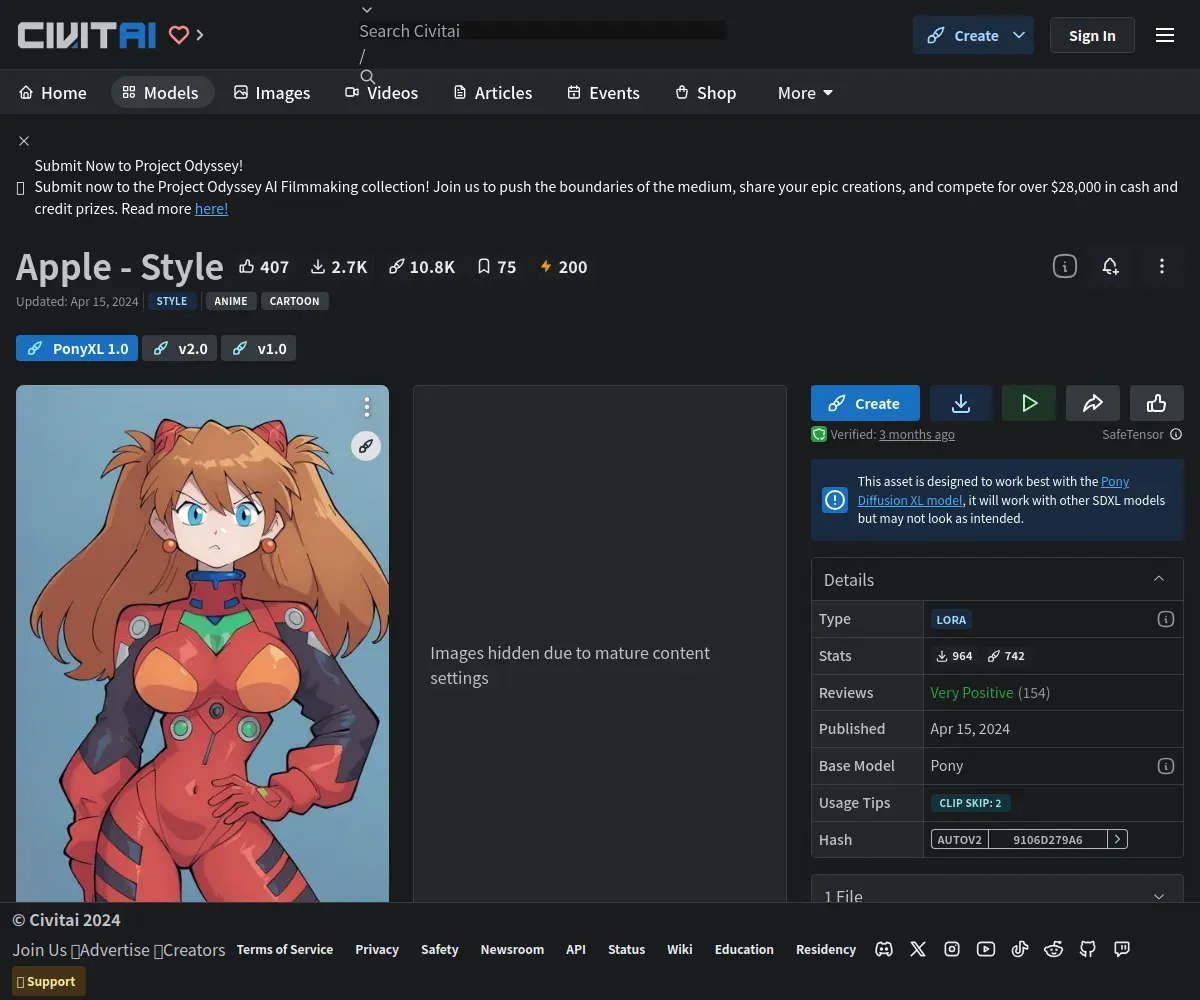Open the image's three-dot menu
The width and height of the screenshot is (1200, 1000).
click(367, 407)
